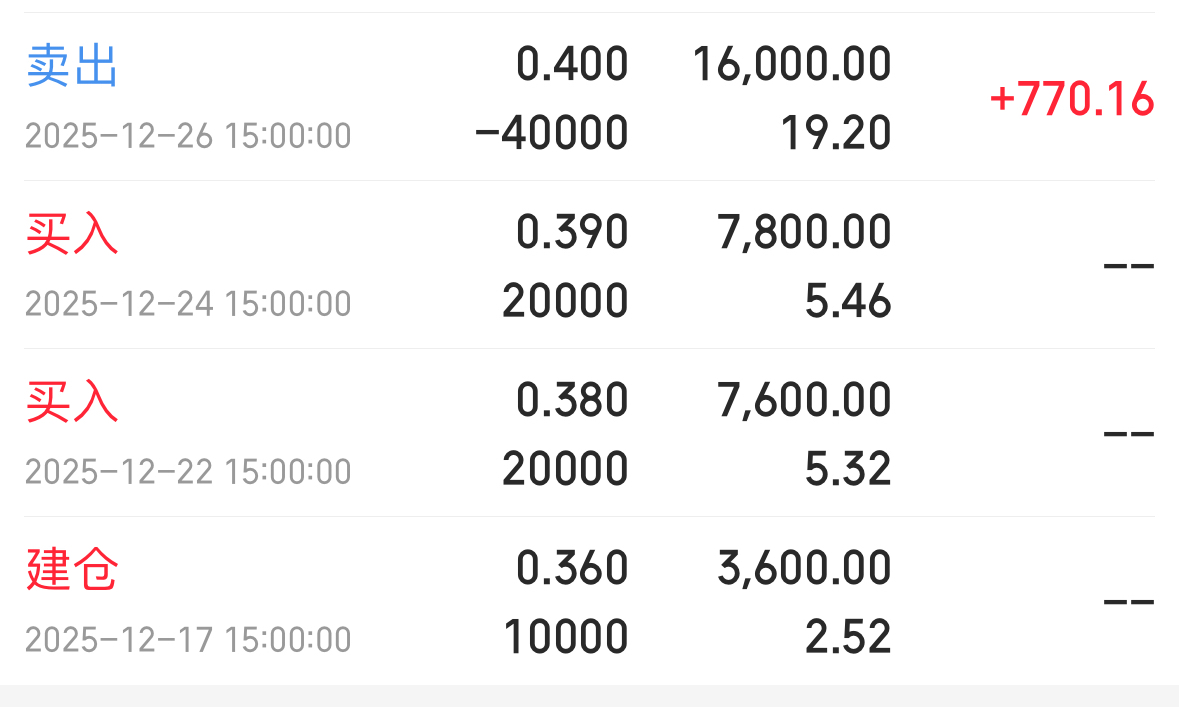This screenshot has width=1179, height=707.
Task: Click the 5.46 fee value
Action: point(848,301)
